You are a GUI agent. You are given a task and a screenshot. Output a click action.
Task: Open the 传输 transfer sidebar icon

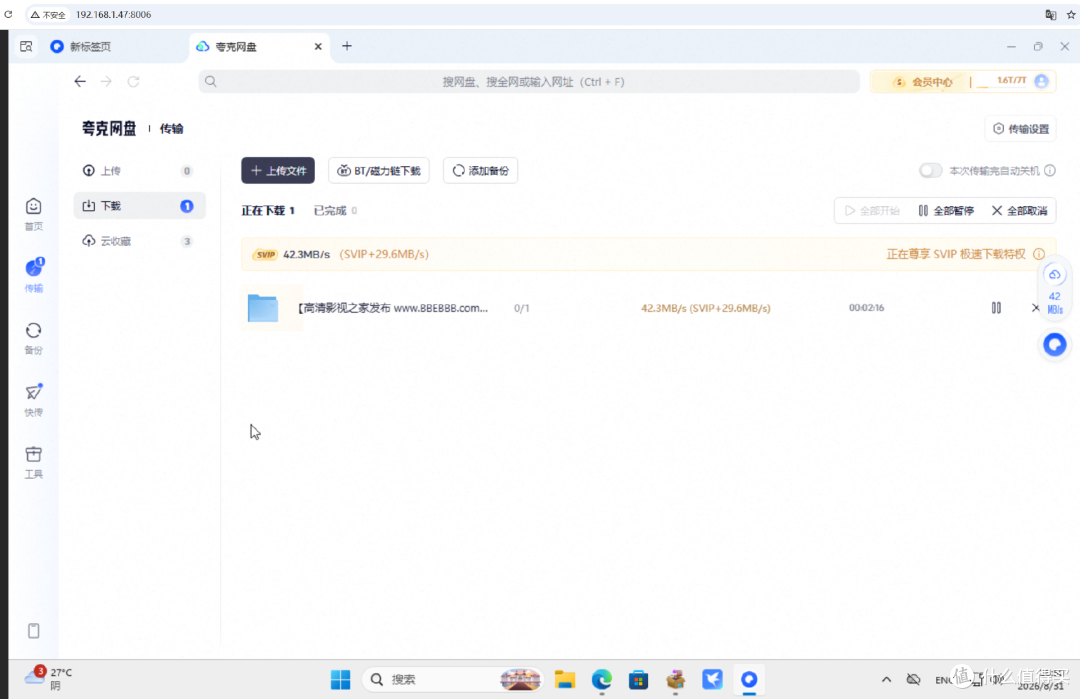(33, 275)
